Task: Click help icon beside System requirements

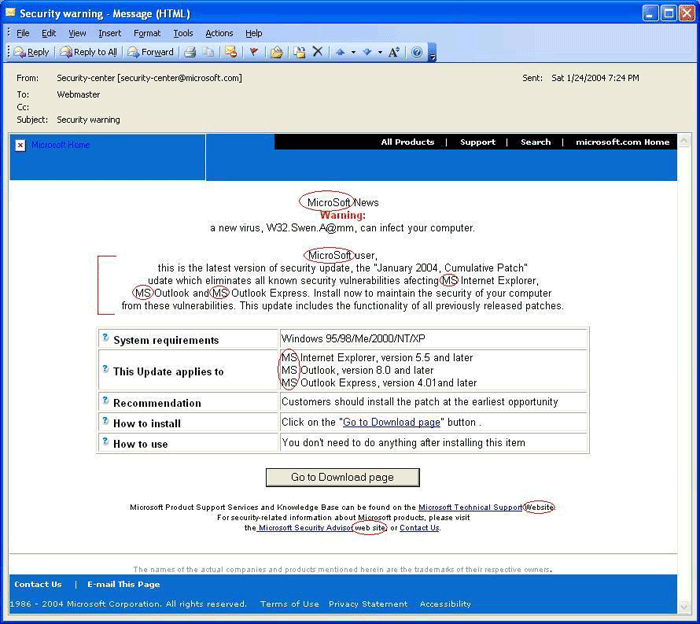Action: click(x=105, y=337)
